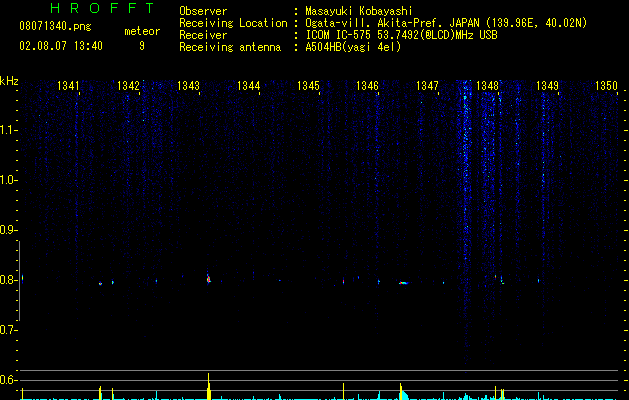Click the 0.8 kHz frequency label
This screenshot has height=400, width=629.
(9, 280)
